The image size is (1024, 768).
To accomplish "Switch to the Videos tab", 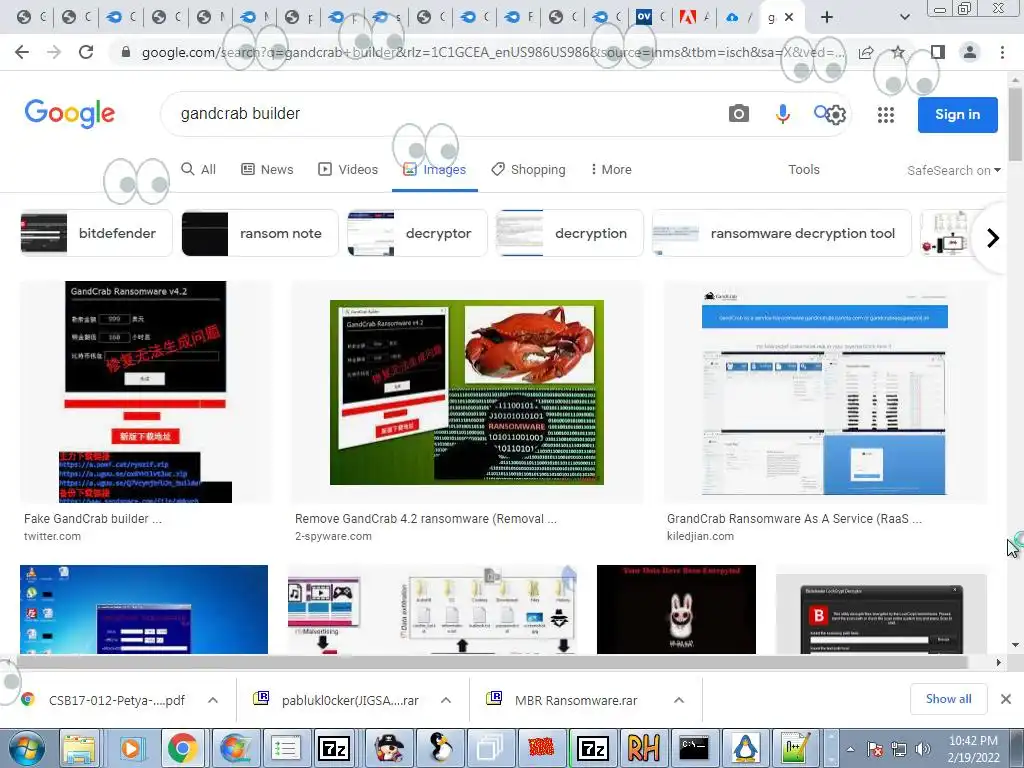I will click(x=348, y=169).
